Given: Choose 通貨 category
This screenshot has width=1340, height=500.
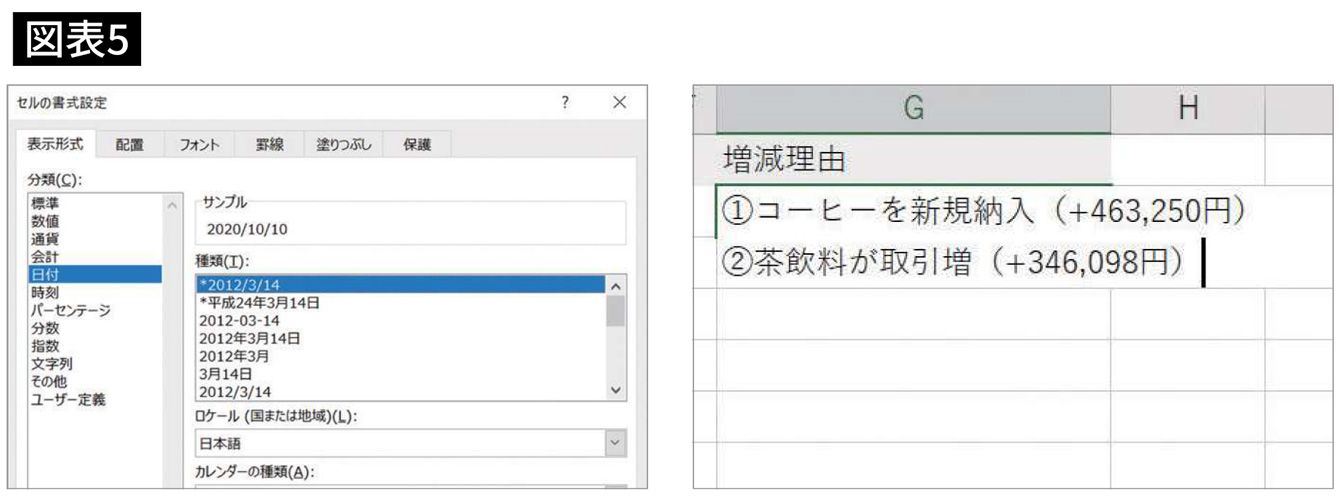Looking at the screenshot, I should [x=45, y=238].
